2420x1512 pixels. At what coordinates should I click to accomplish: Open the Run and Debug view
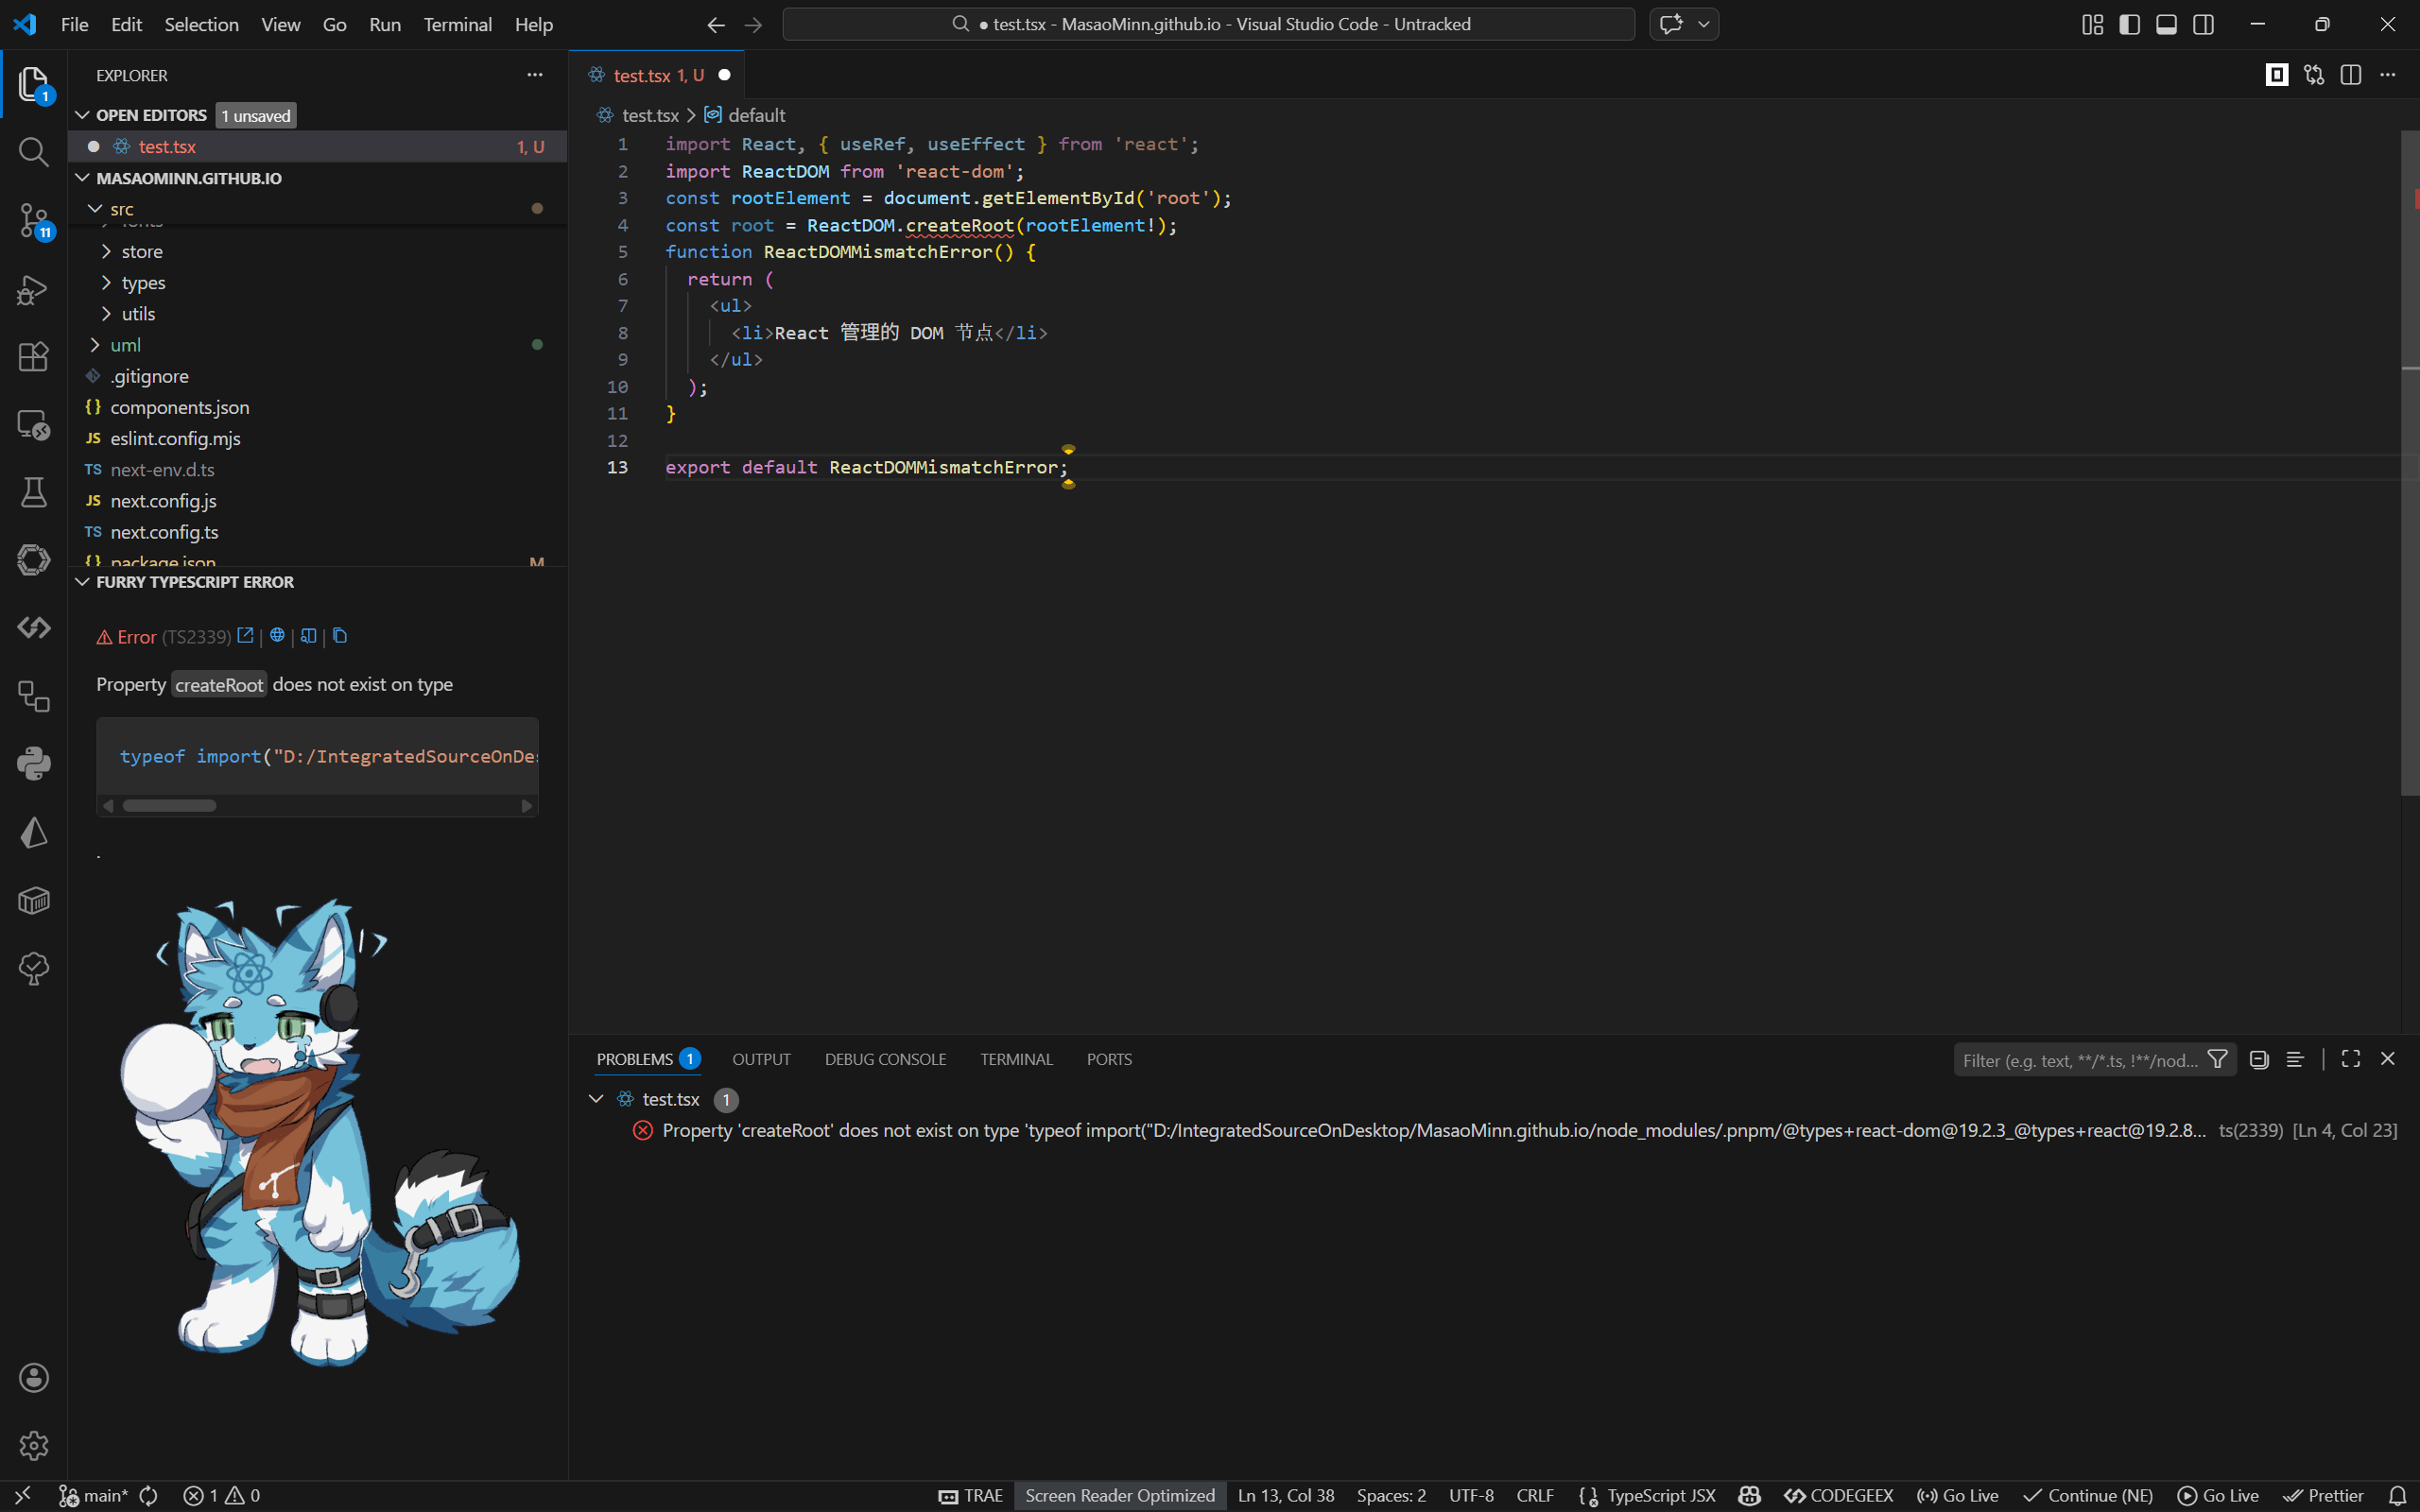[x=33, y=290]
